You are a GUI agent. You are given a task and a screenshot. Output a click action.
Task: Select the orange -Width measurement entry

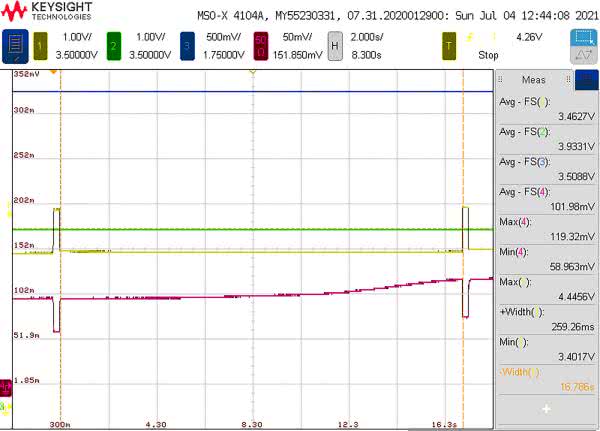point(546,378)
